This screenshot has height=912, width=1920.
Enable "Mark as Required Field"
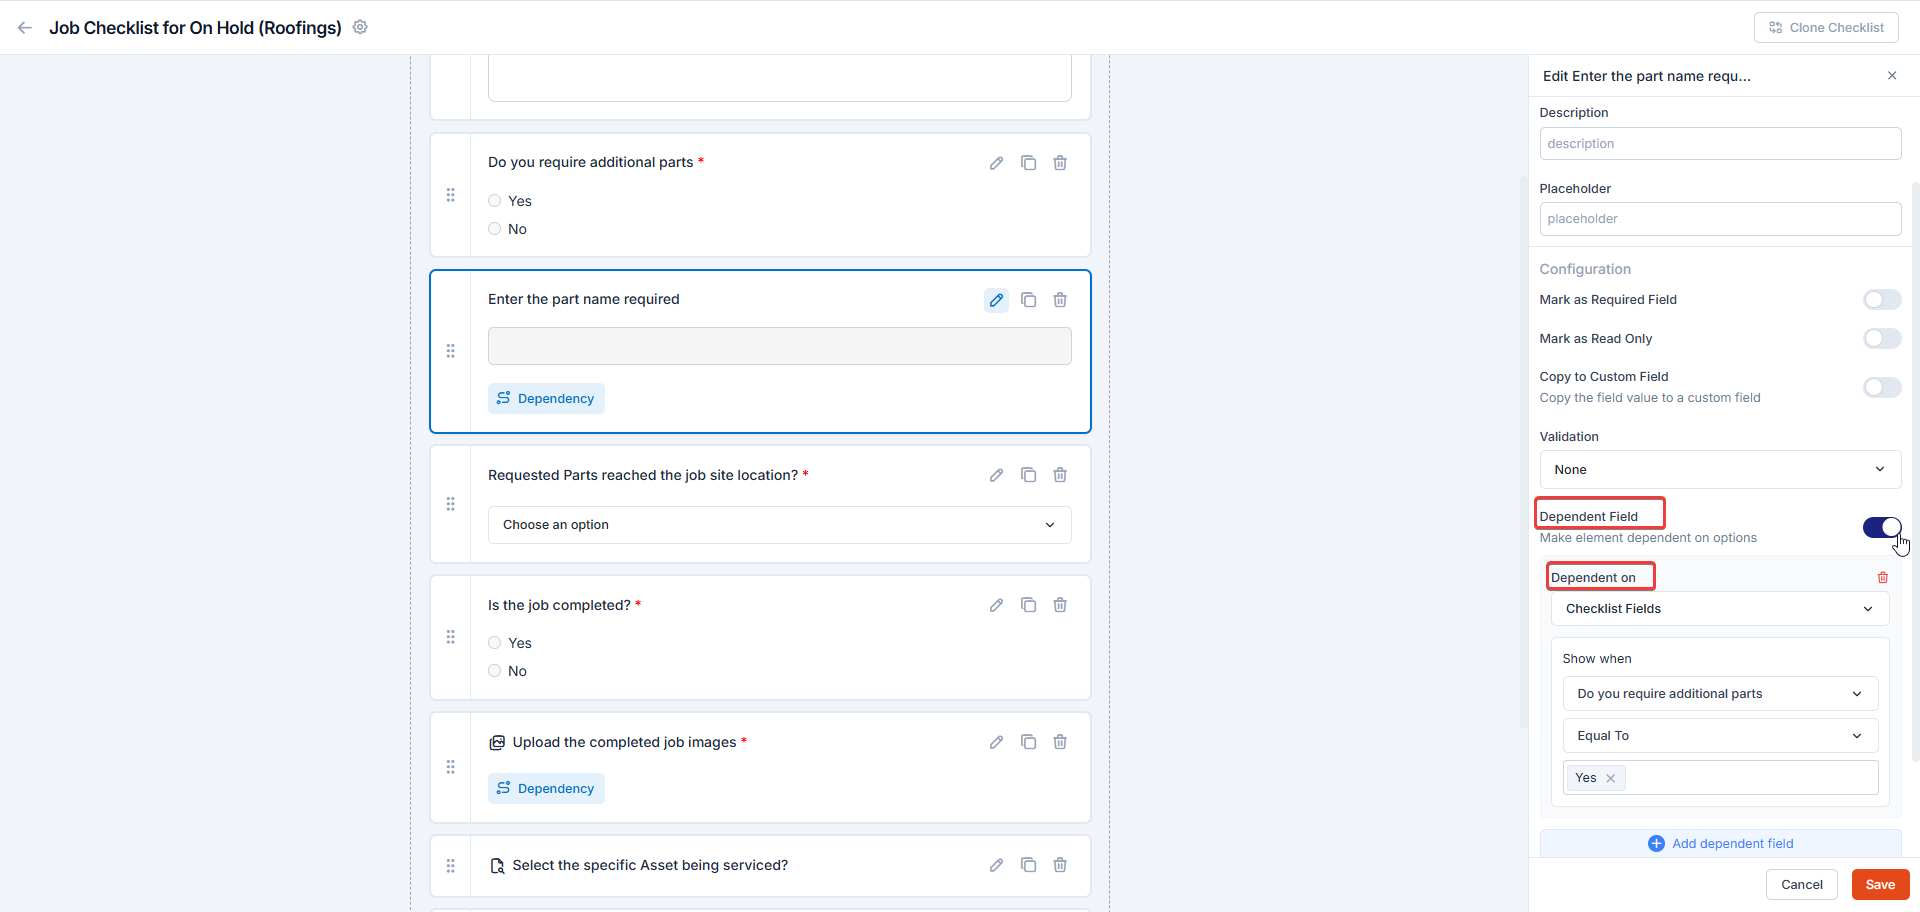click(x=1881, y=299)
